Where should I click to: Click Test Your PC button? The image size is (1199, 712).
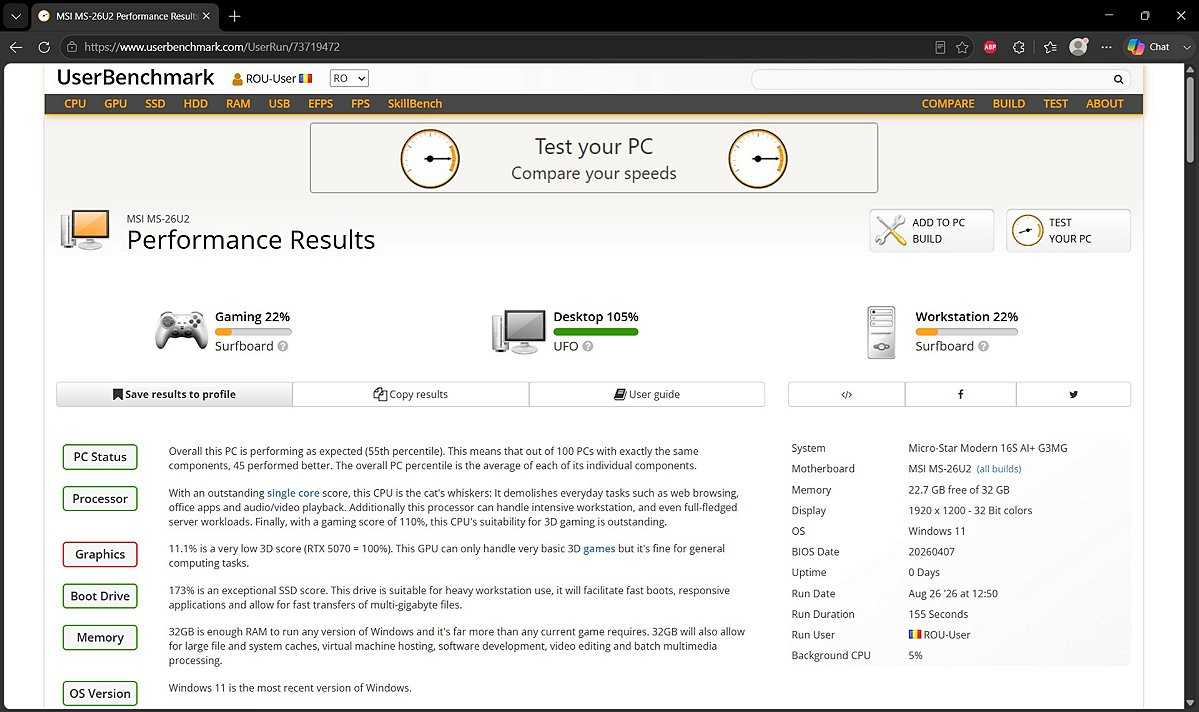click(x=1068, y=230)
